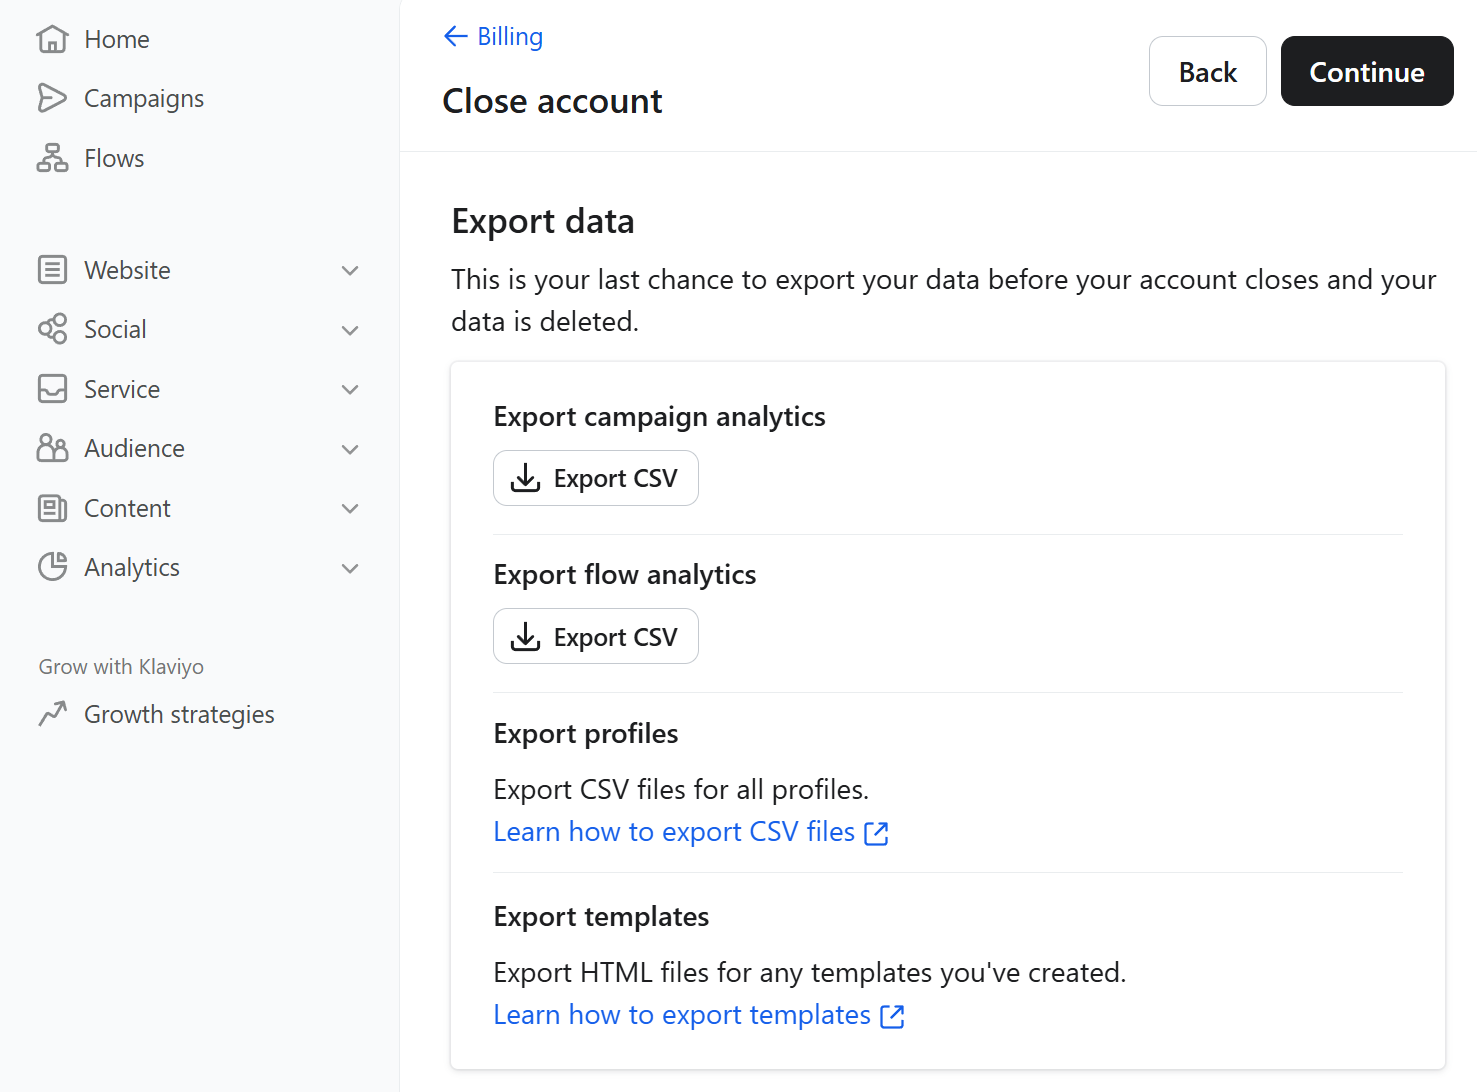Open Flows via its flowchart icon
This screenshot has width=1477, height=1092.
click(53, 157)
